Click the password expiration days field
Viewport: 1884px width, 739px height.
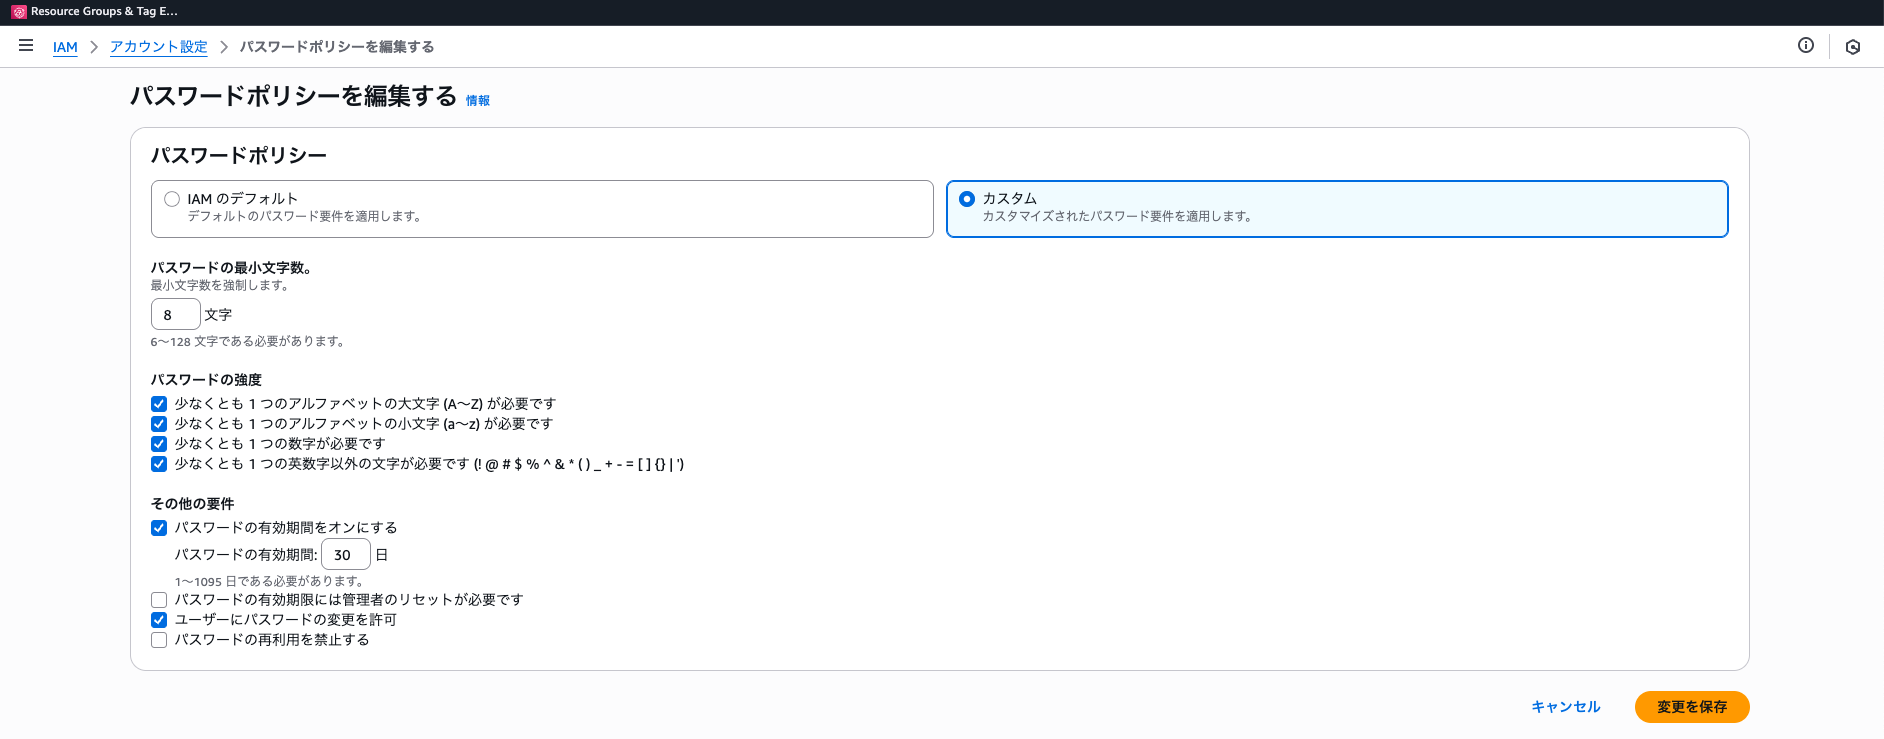point(345,555)
